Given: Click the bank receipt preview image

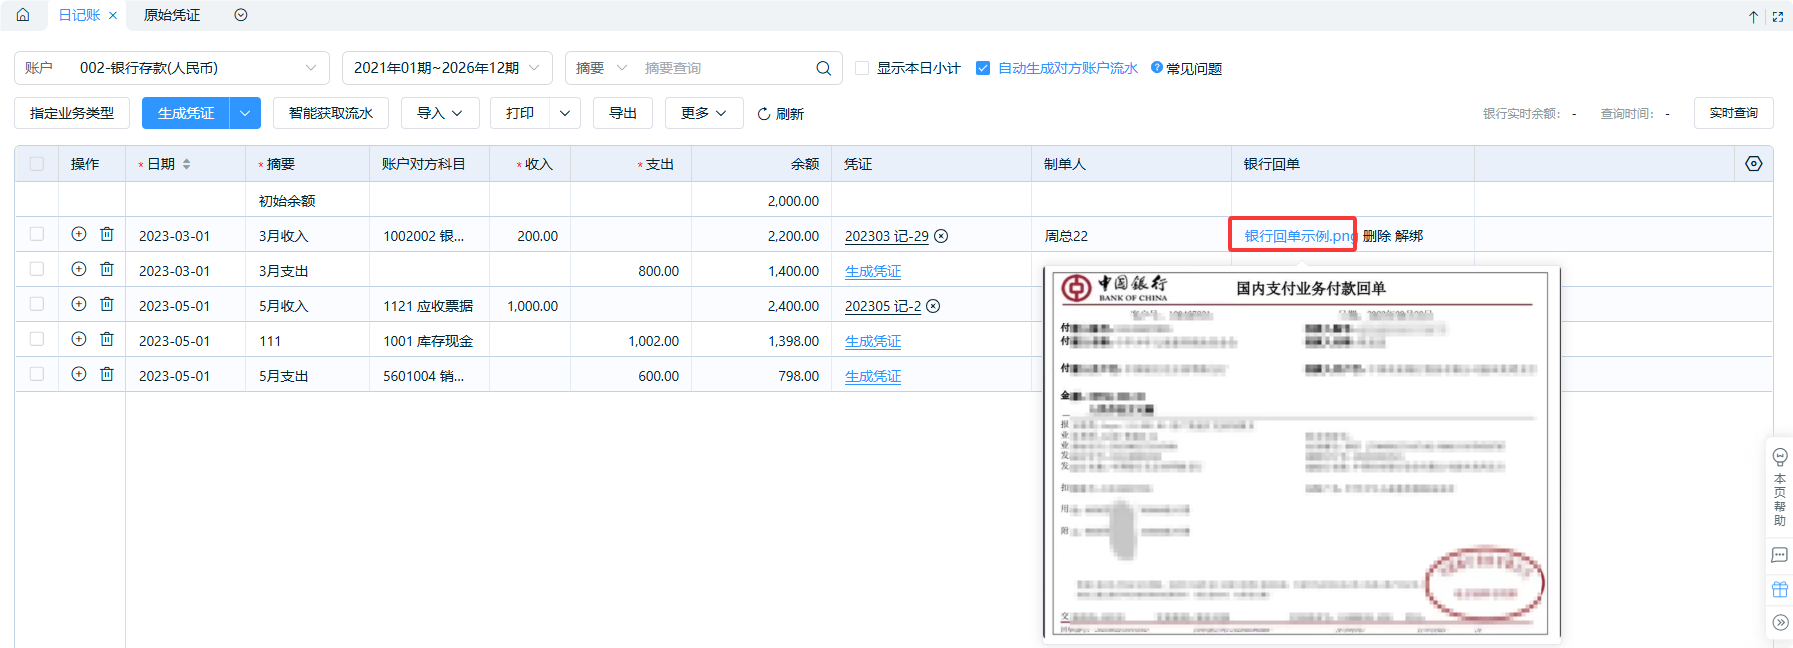Looking at the screenshot, I should pos(1300,455).
